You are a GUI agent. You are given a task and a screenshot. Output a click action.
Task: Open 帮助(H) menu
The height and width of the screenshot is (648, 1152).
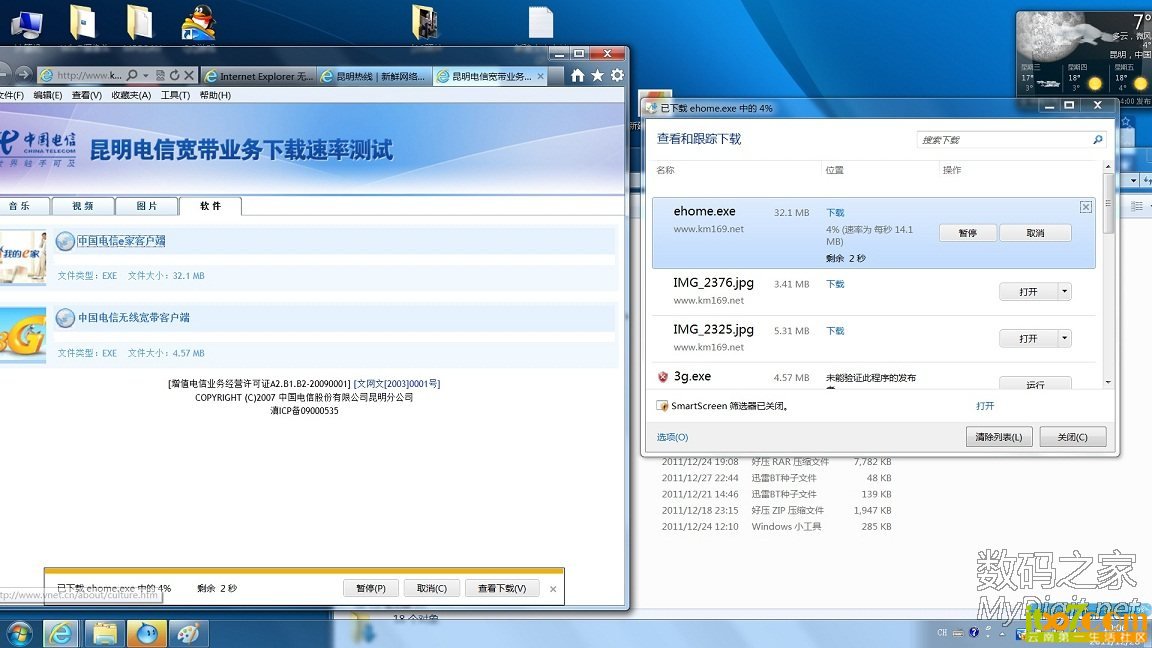(215, 96)
